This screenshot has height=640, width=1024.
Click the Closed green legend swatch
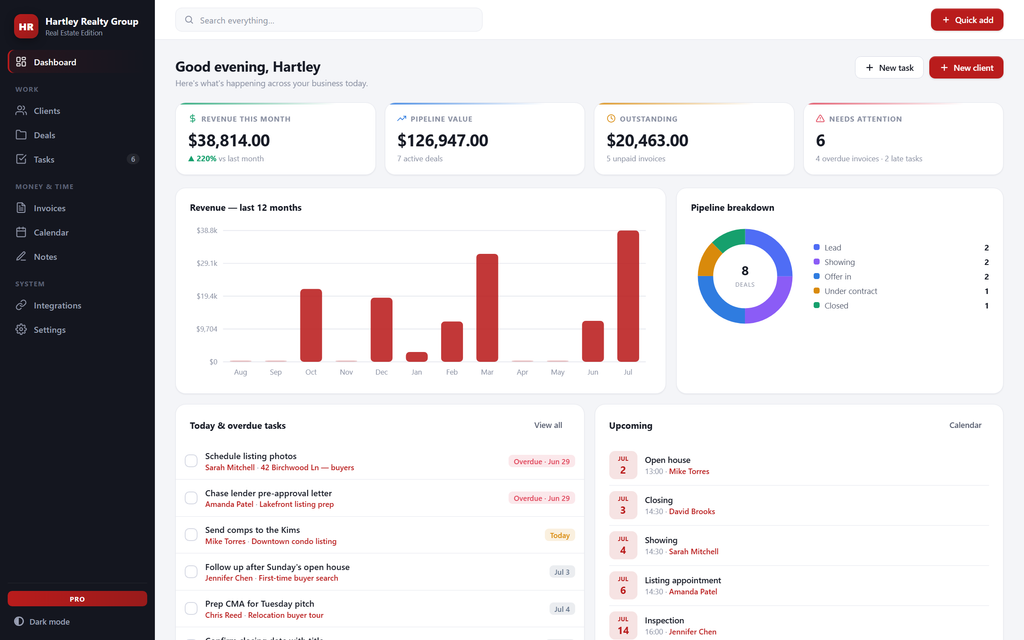pos(816,305)
